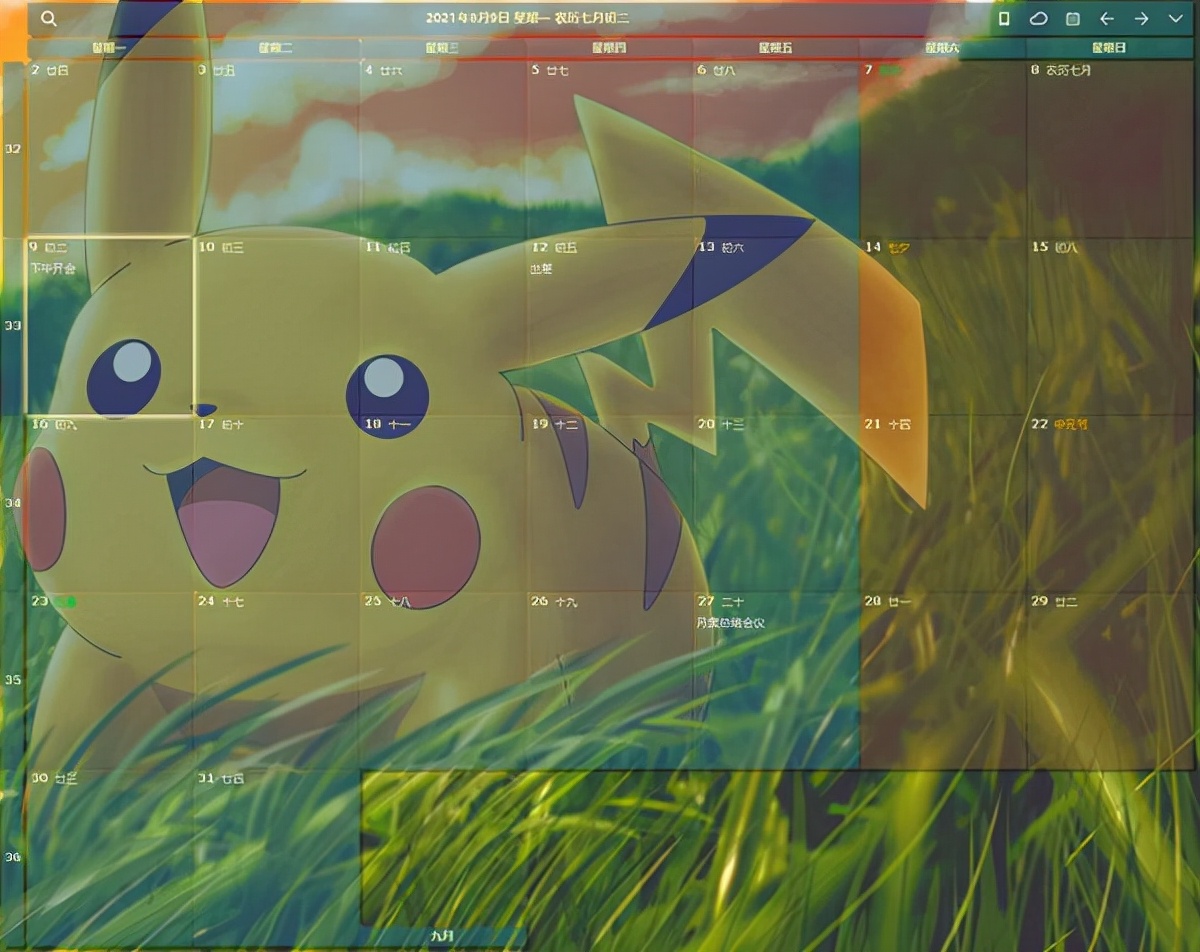The image size is (1200, 952).
Task: Select day cell 3 in first week
Action: click(x=276, y=149)
